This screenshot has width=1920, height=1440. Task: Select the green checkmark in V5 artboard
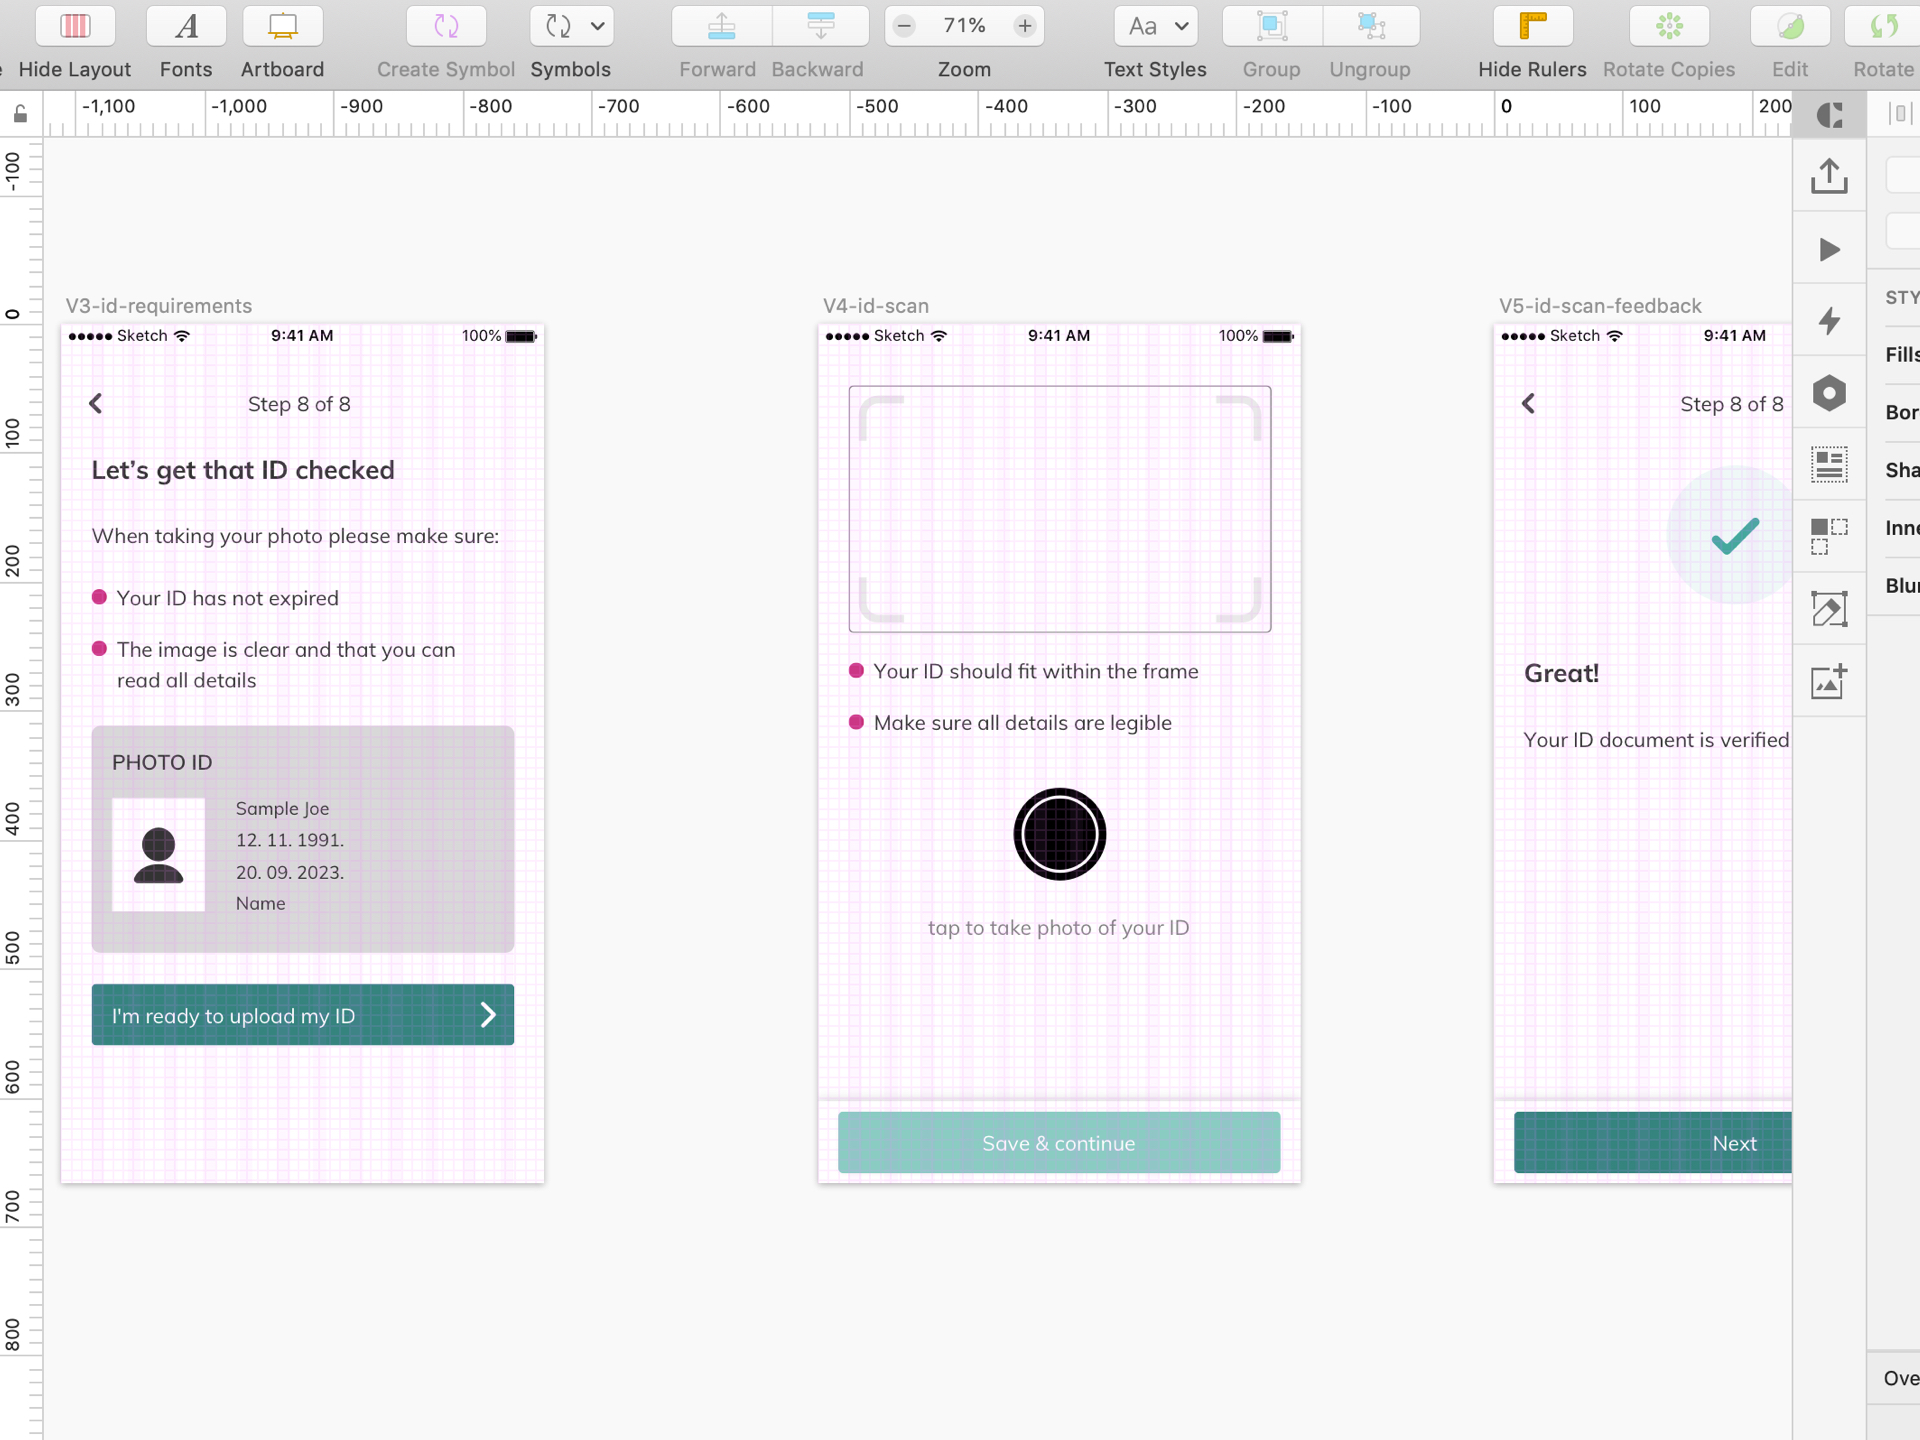click(x=1735, y=536)
